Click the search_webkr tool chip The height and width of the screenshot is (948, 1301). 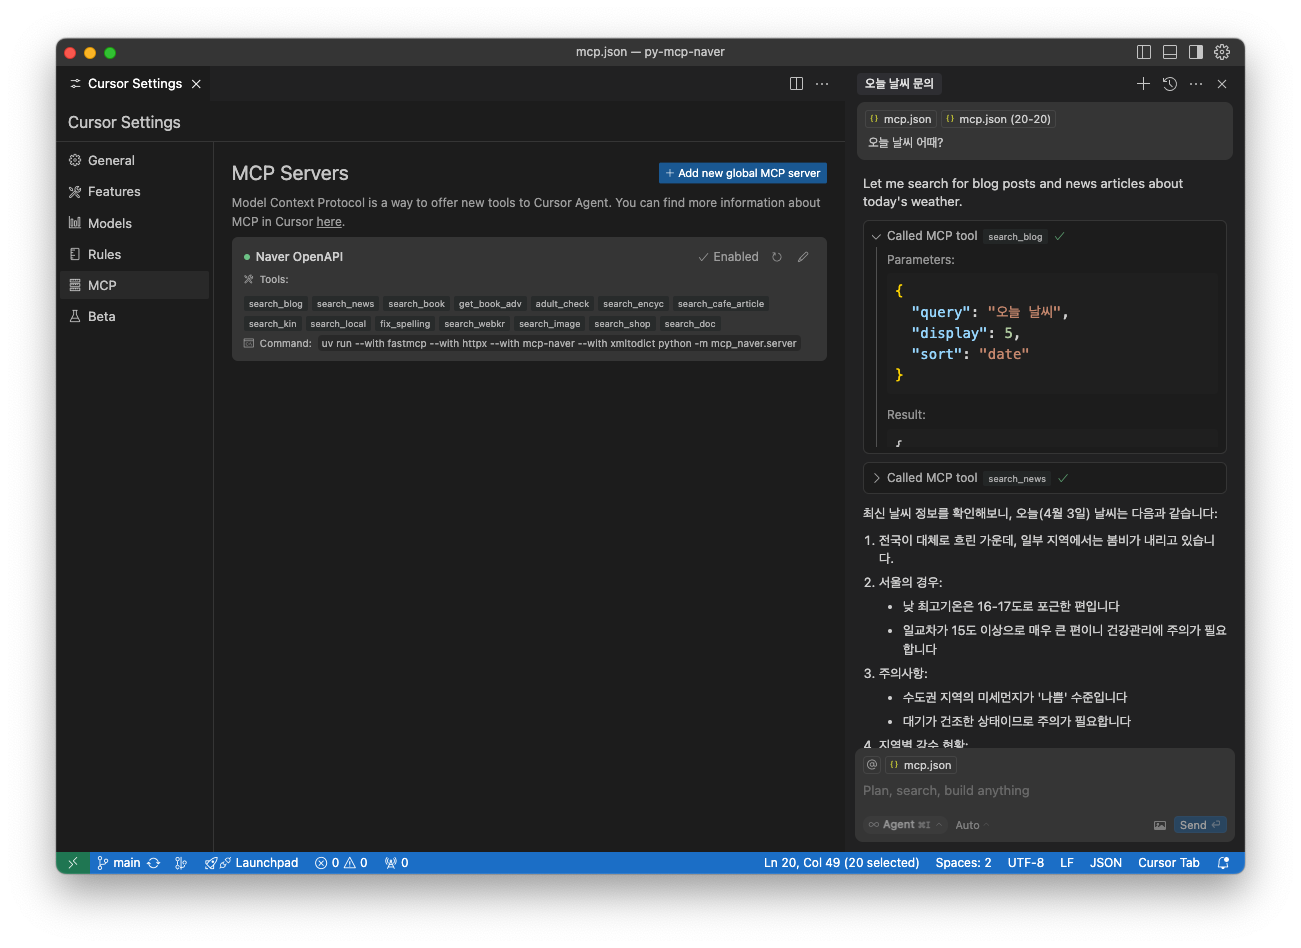point(475,324)
